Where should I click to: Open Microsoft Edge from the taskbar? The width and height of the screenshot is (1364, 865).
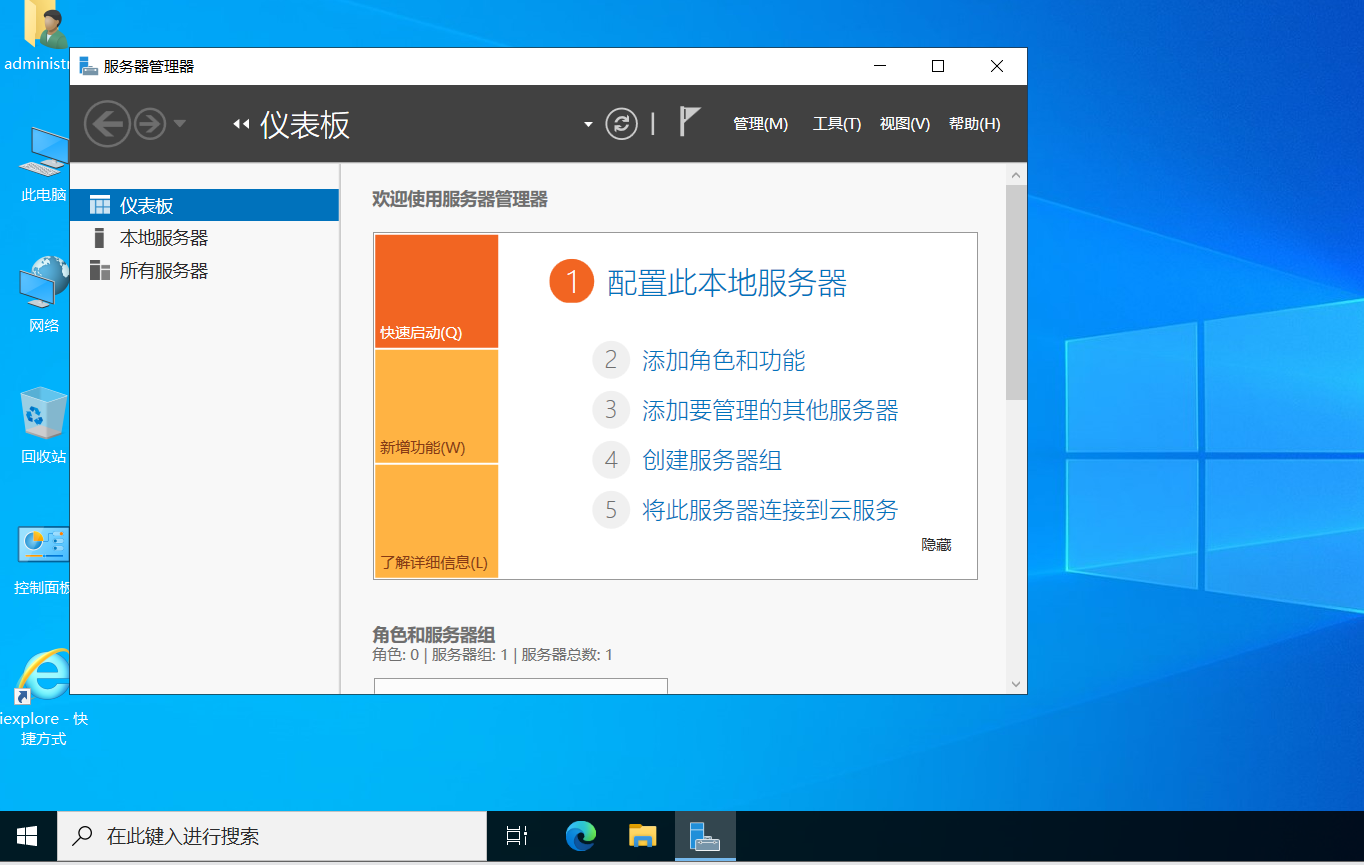(x=580, y=837)
